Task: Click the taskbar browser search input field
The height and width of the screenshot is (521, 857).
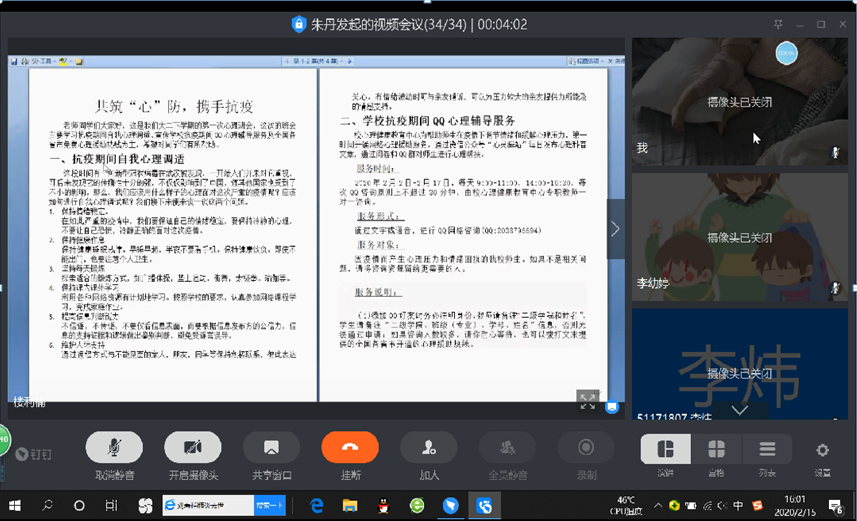Action: click(x=208, y=506)
